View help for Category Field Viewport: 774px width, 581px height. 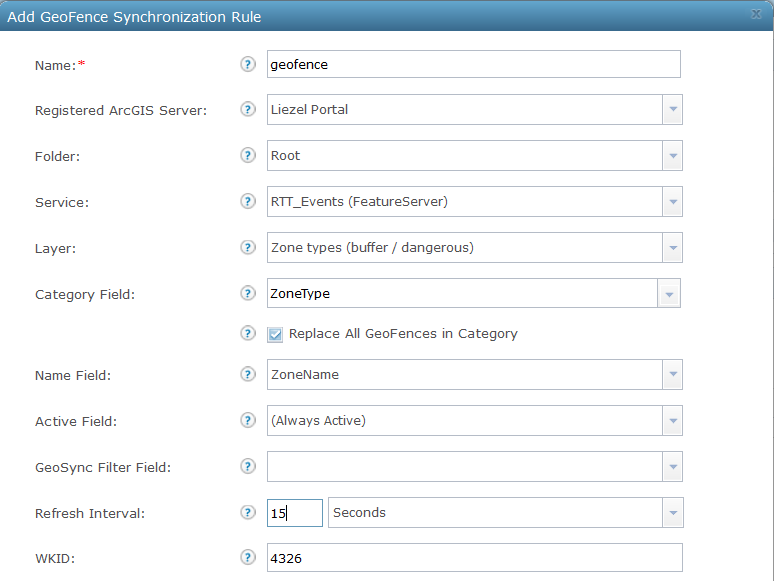[x=248, y=293]
